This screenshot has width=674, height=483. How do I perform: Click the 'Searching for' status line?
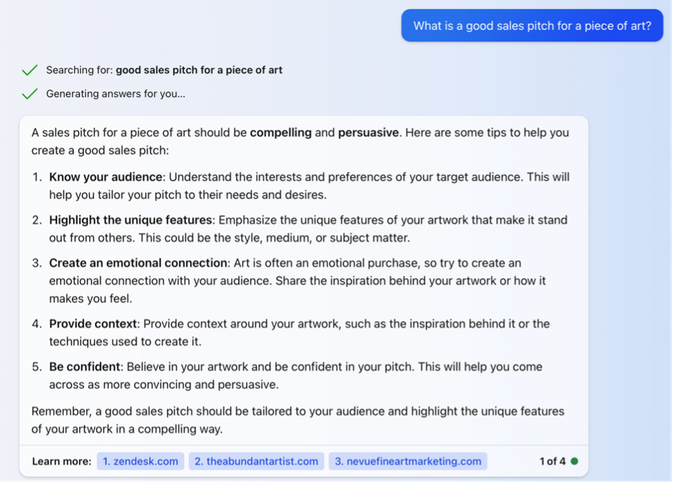pos(164,70)
